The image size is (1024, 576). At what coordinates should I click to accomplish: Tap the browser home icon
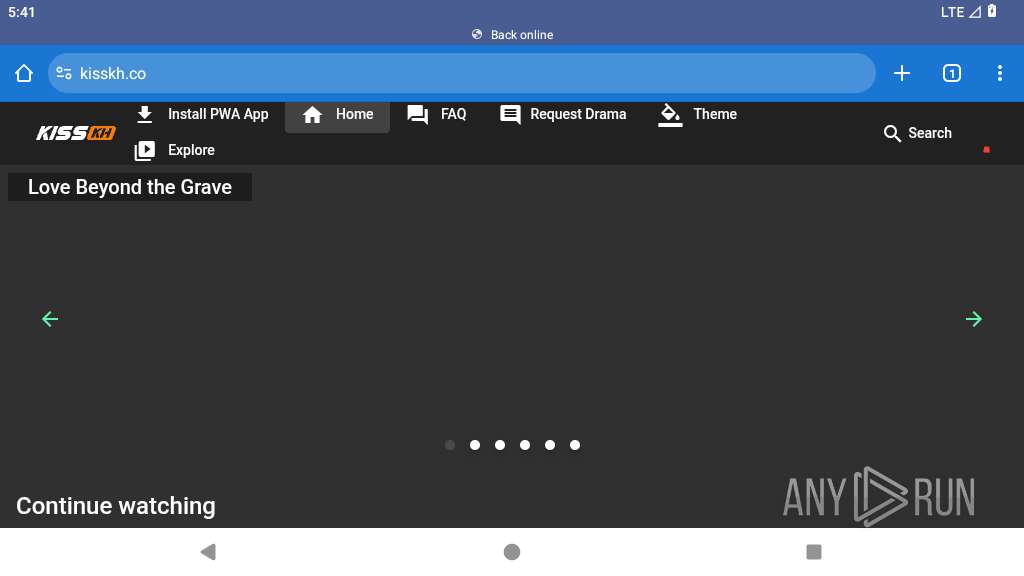tap(24, 73)
